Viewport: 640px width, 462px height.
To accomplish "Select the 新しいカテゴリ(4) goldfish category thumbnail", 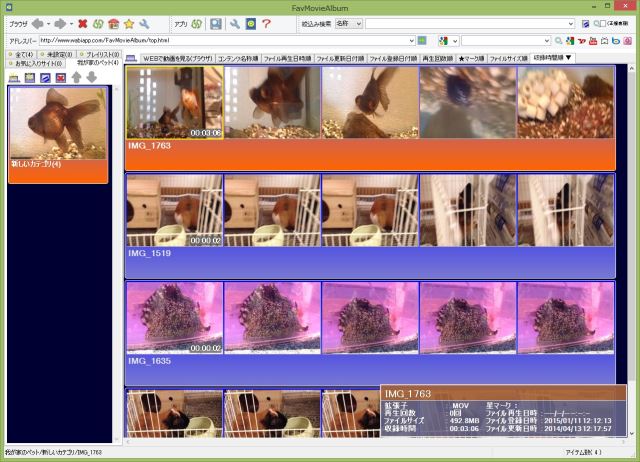I will [58, 135].
